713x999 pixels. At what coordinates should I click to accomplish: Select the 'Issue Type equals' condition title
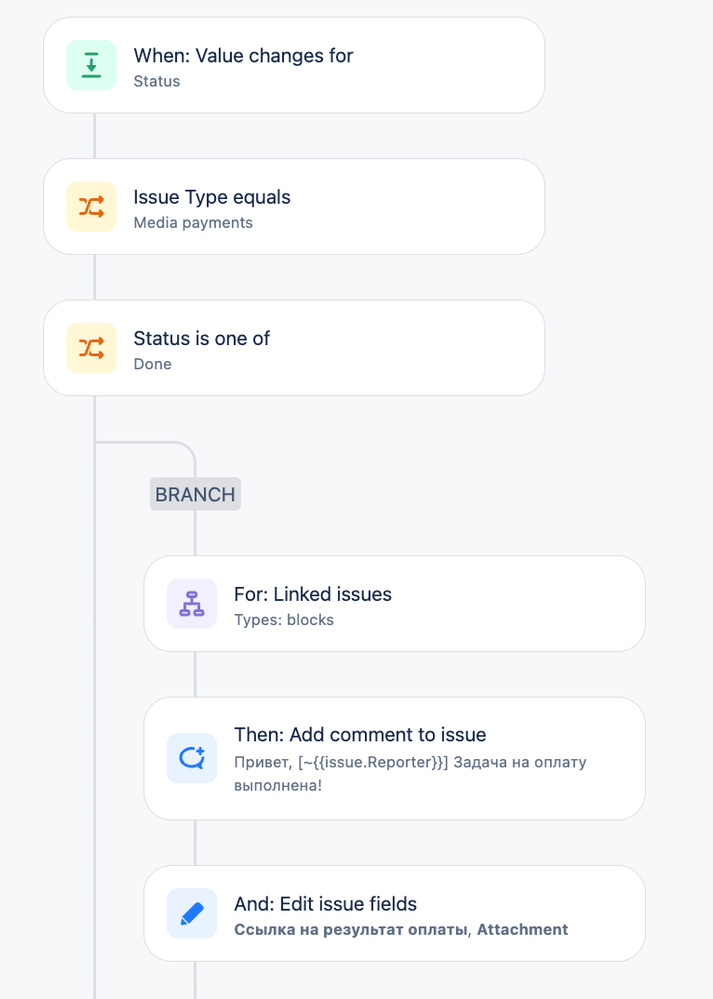tap(212, 198)
